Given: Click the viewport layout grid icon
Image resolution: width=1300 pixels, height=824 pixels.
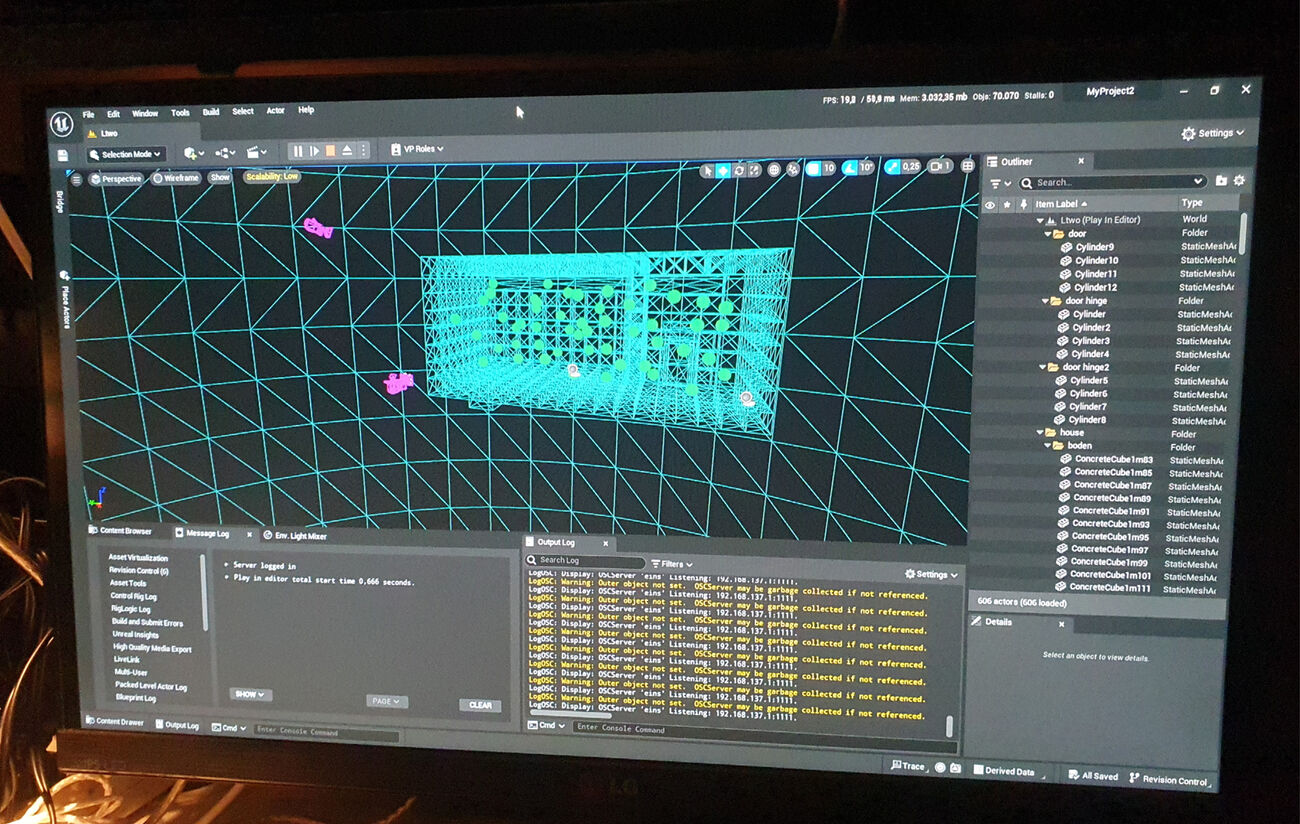Looking at the screenshot, I should point(967,167).
